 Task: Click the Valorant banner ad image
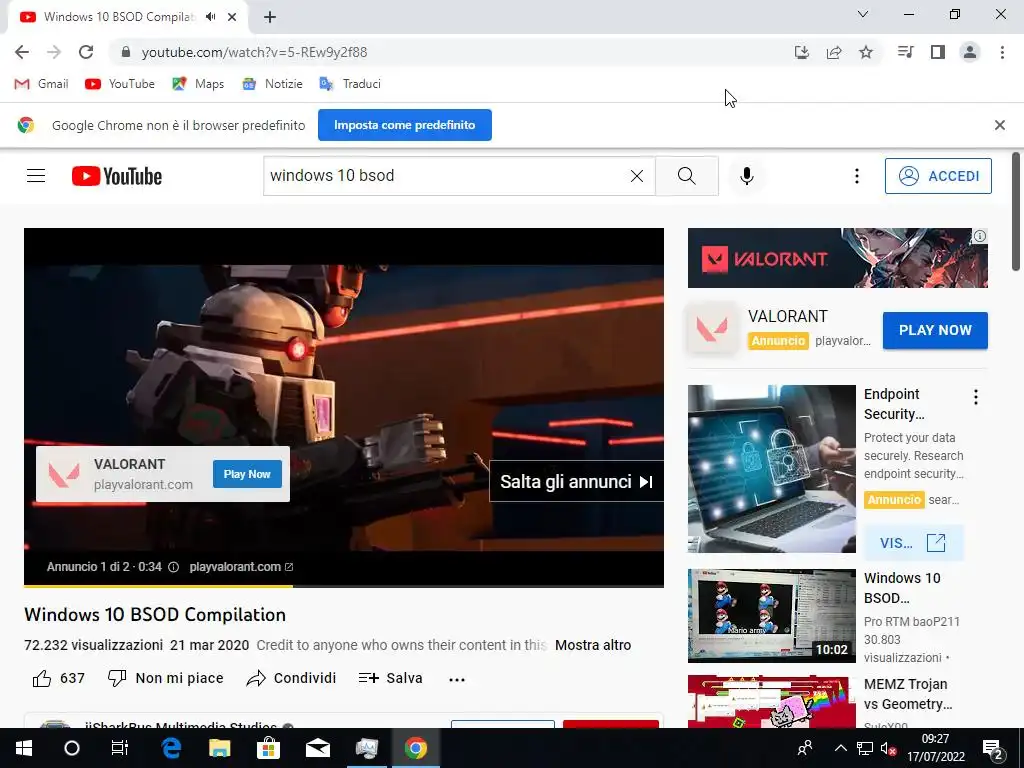[x=837, y=258]
